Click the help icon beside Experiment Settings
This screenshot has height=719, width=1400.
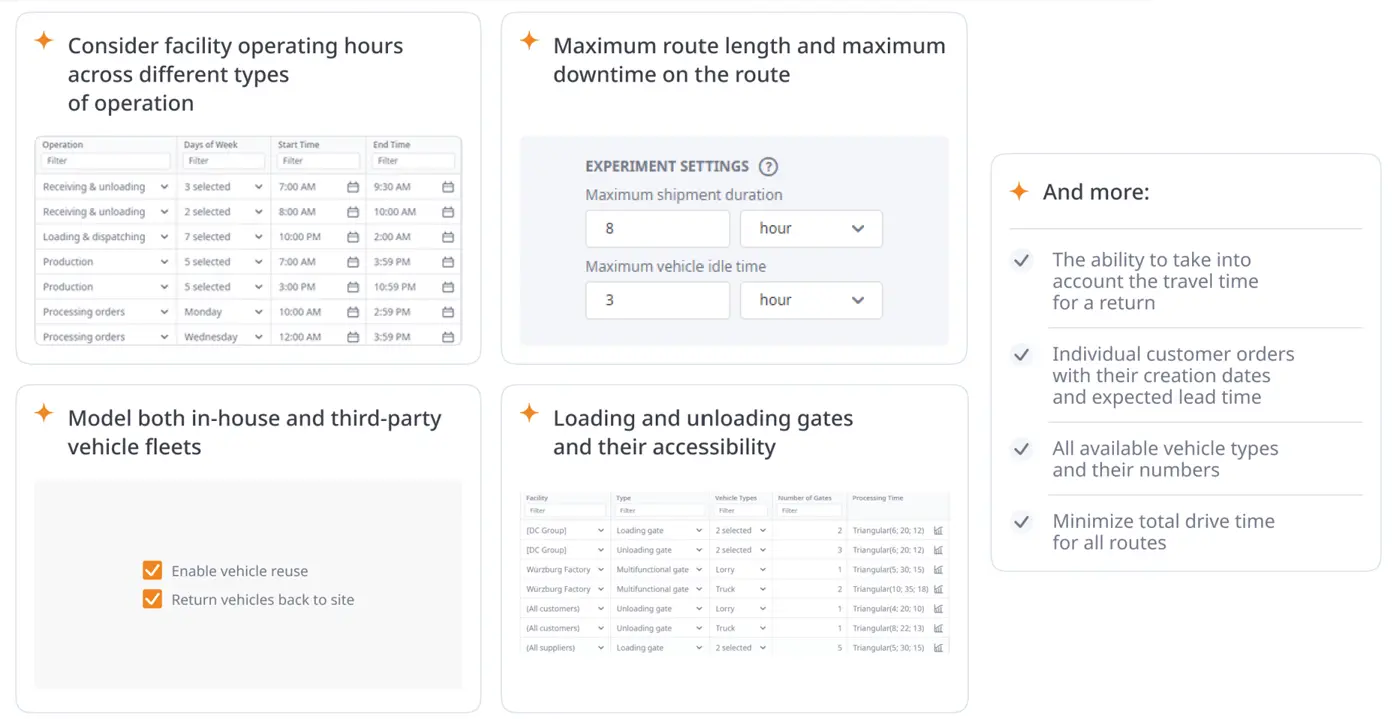pos(768,167)
